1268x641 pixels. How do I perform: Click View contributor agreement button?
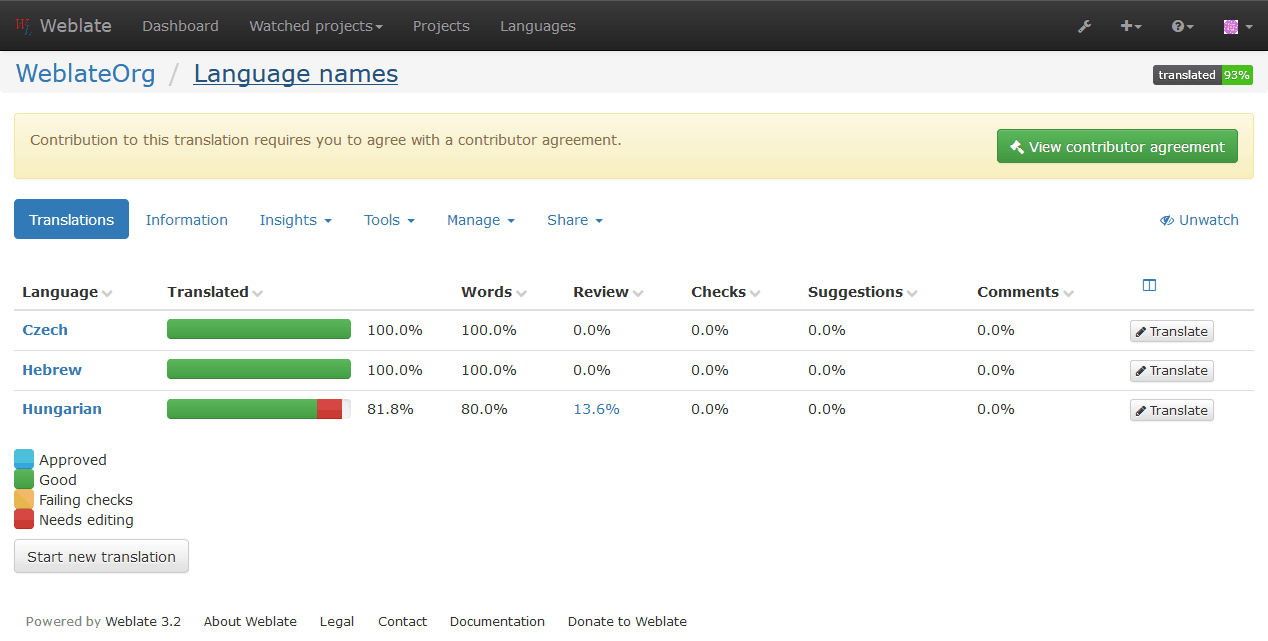(1117, 146)
